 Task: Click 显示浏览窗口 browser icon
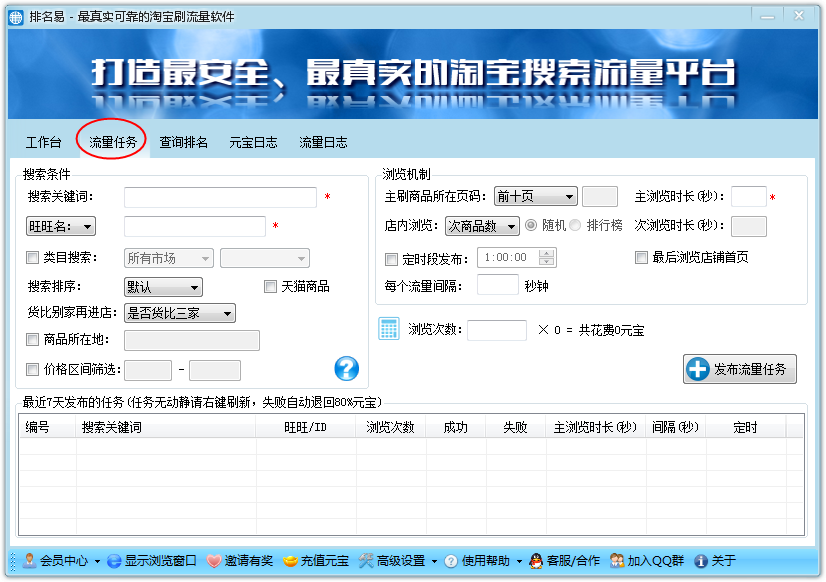coord(114,561)
